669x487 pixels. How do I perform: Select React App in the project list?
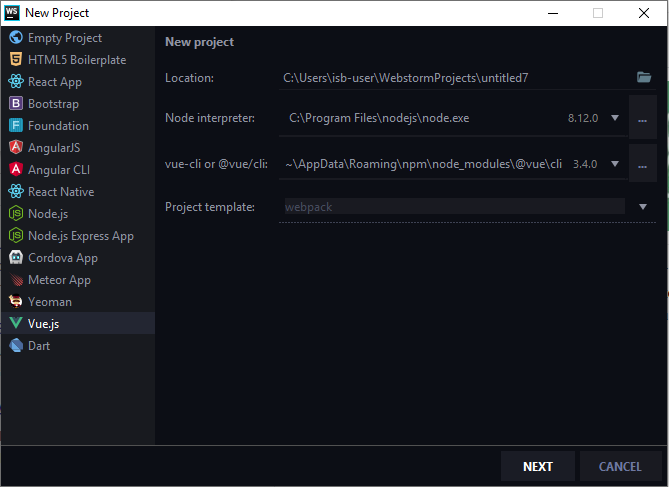[x=78, y=82]
